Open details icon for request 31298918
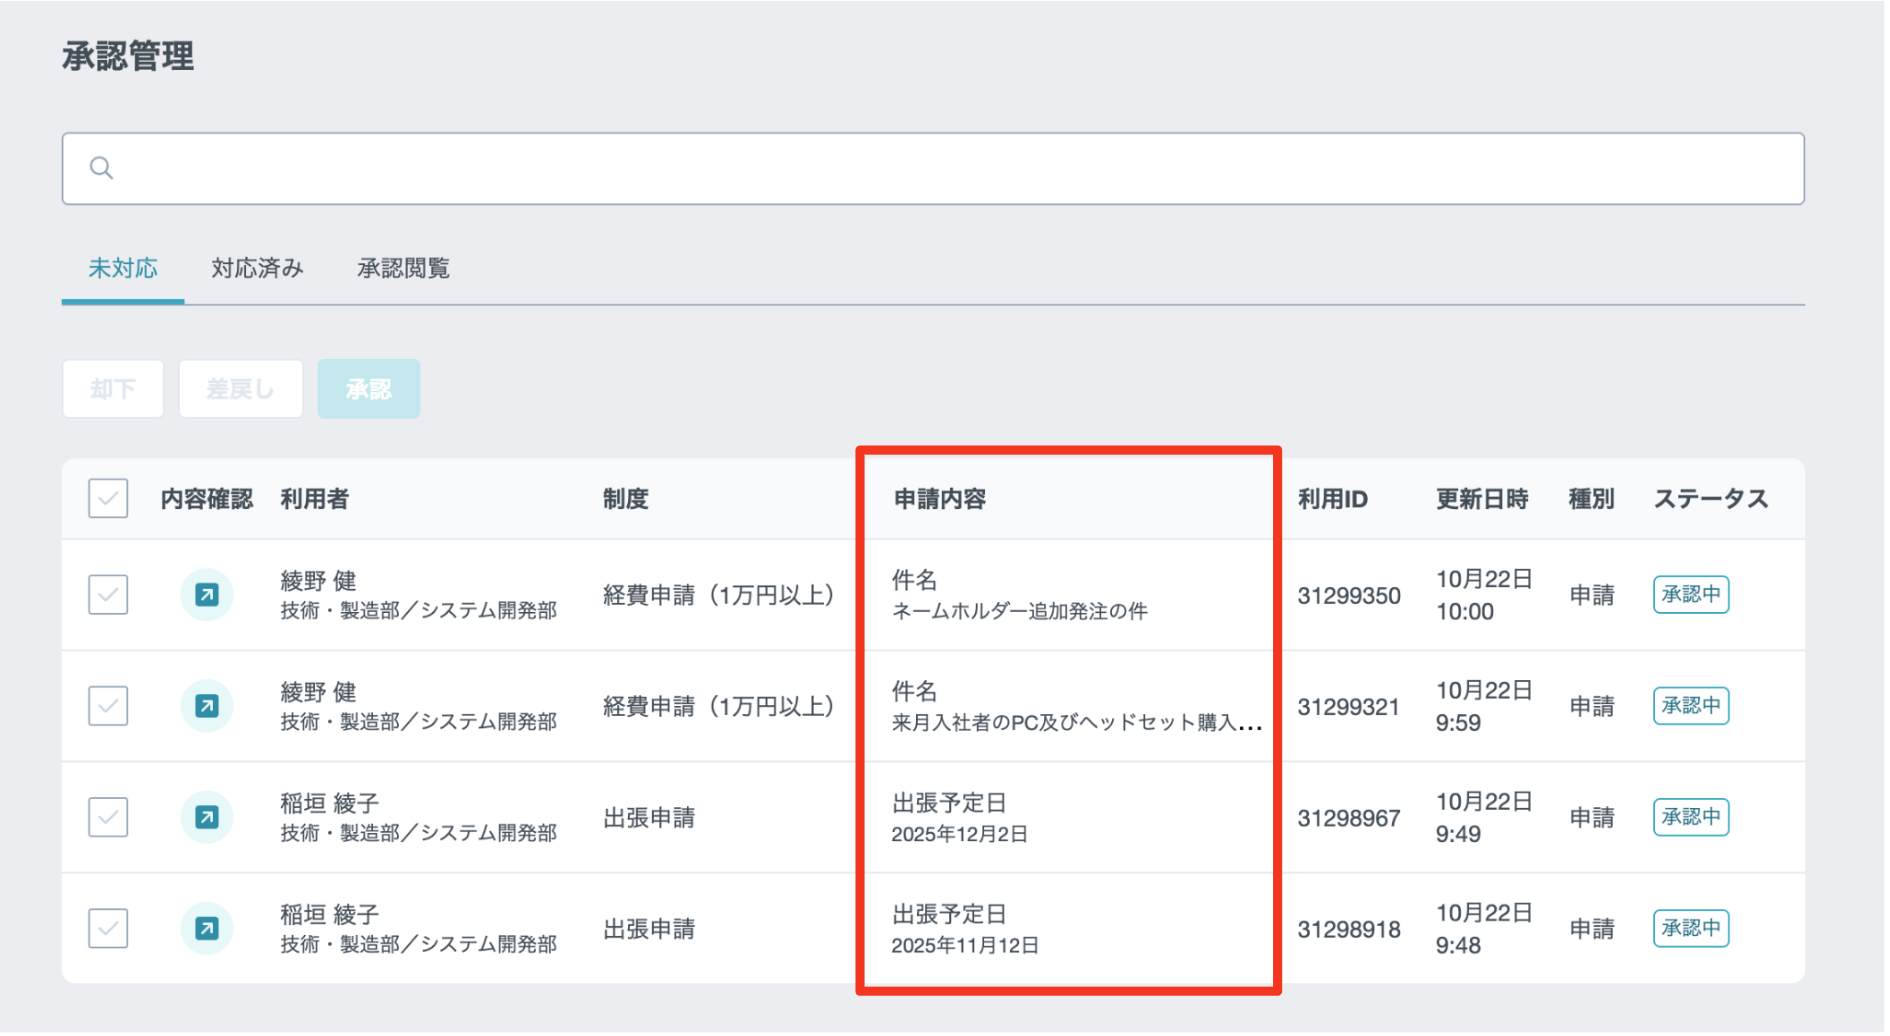The height and width of the screenshot is (1036, 1890). pos(207,929)
